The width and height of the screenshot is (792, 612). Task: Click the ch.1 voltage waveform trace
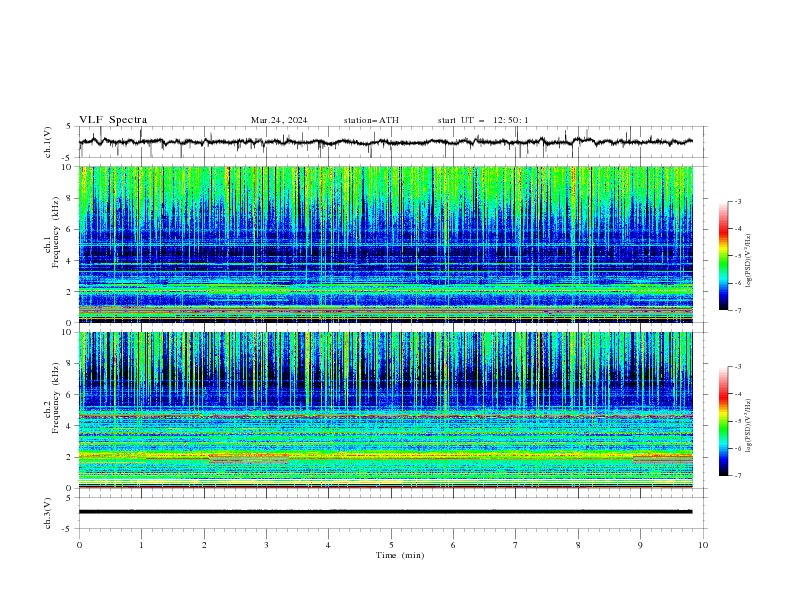(x=385, y=142)
